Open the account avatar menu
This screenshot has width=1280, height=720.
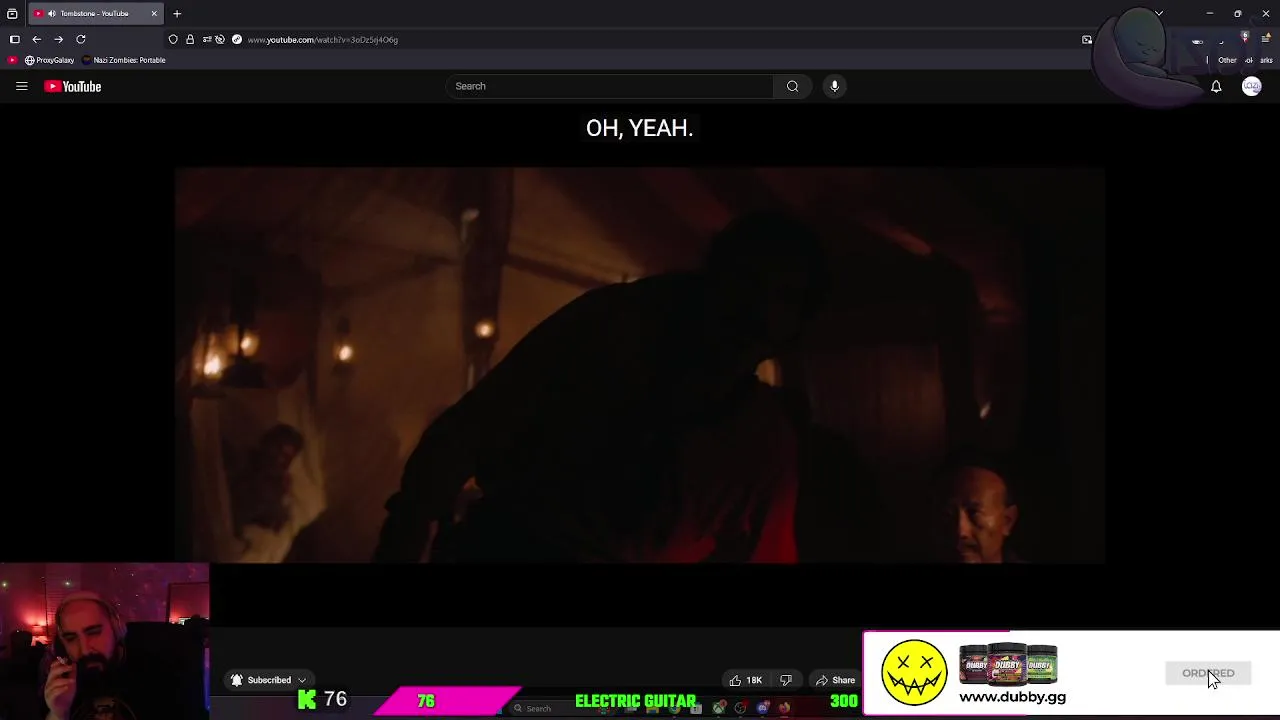tap(1251, 87)
